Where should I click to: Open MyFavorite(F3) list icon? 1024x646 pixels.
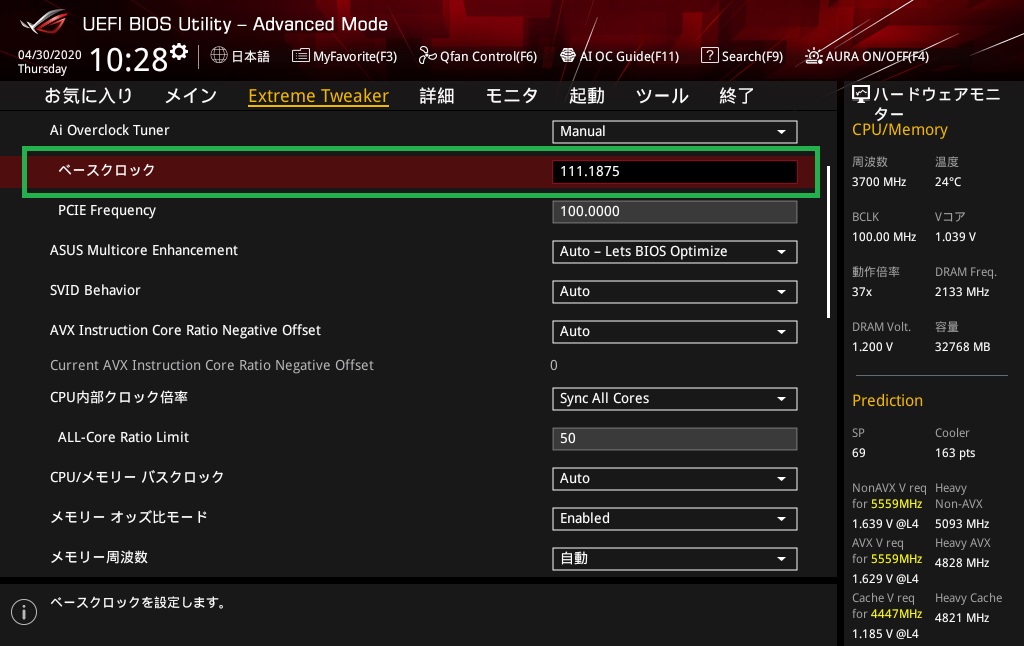point(300,56)
